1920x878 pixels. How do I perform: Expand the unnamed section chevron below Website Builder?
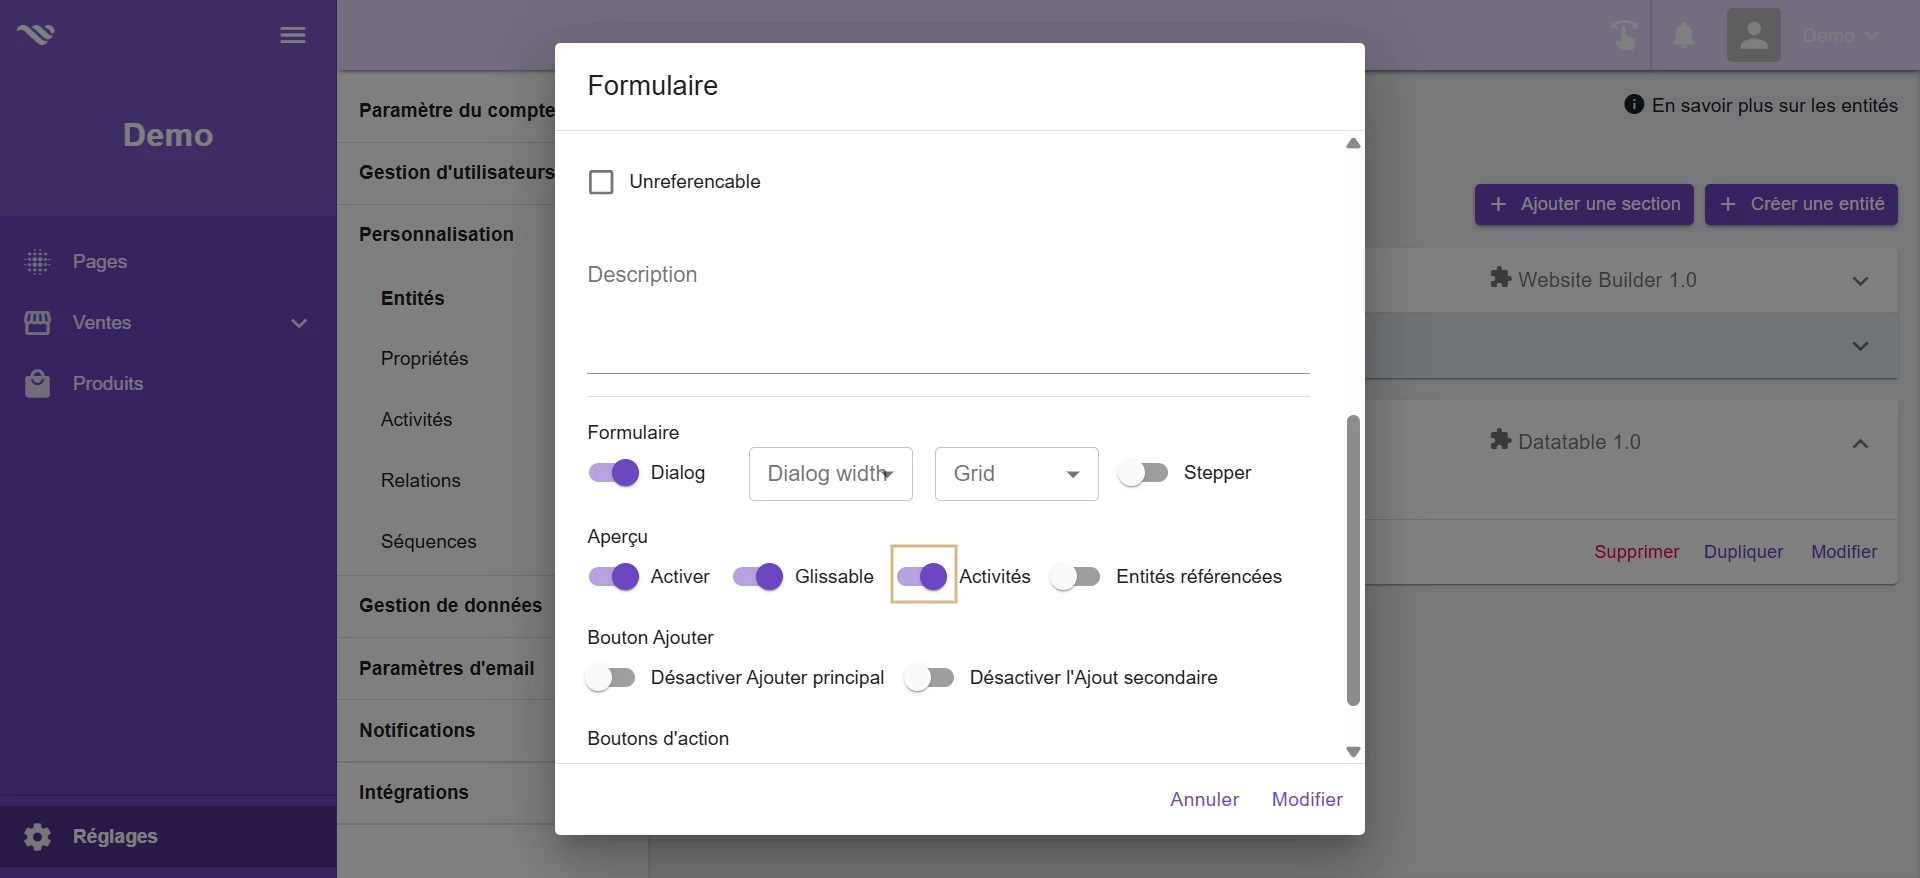point(1860,346)
